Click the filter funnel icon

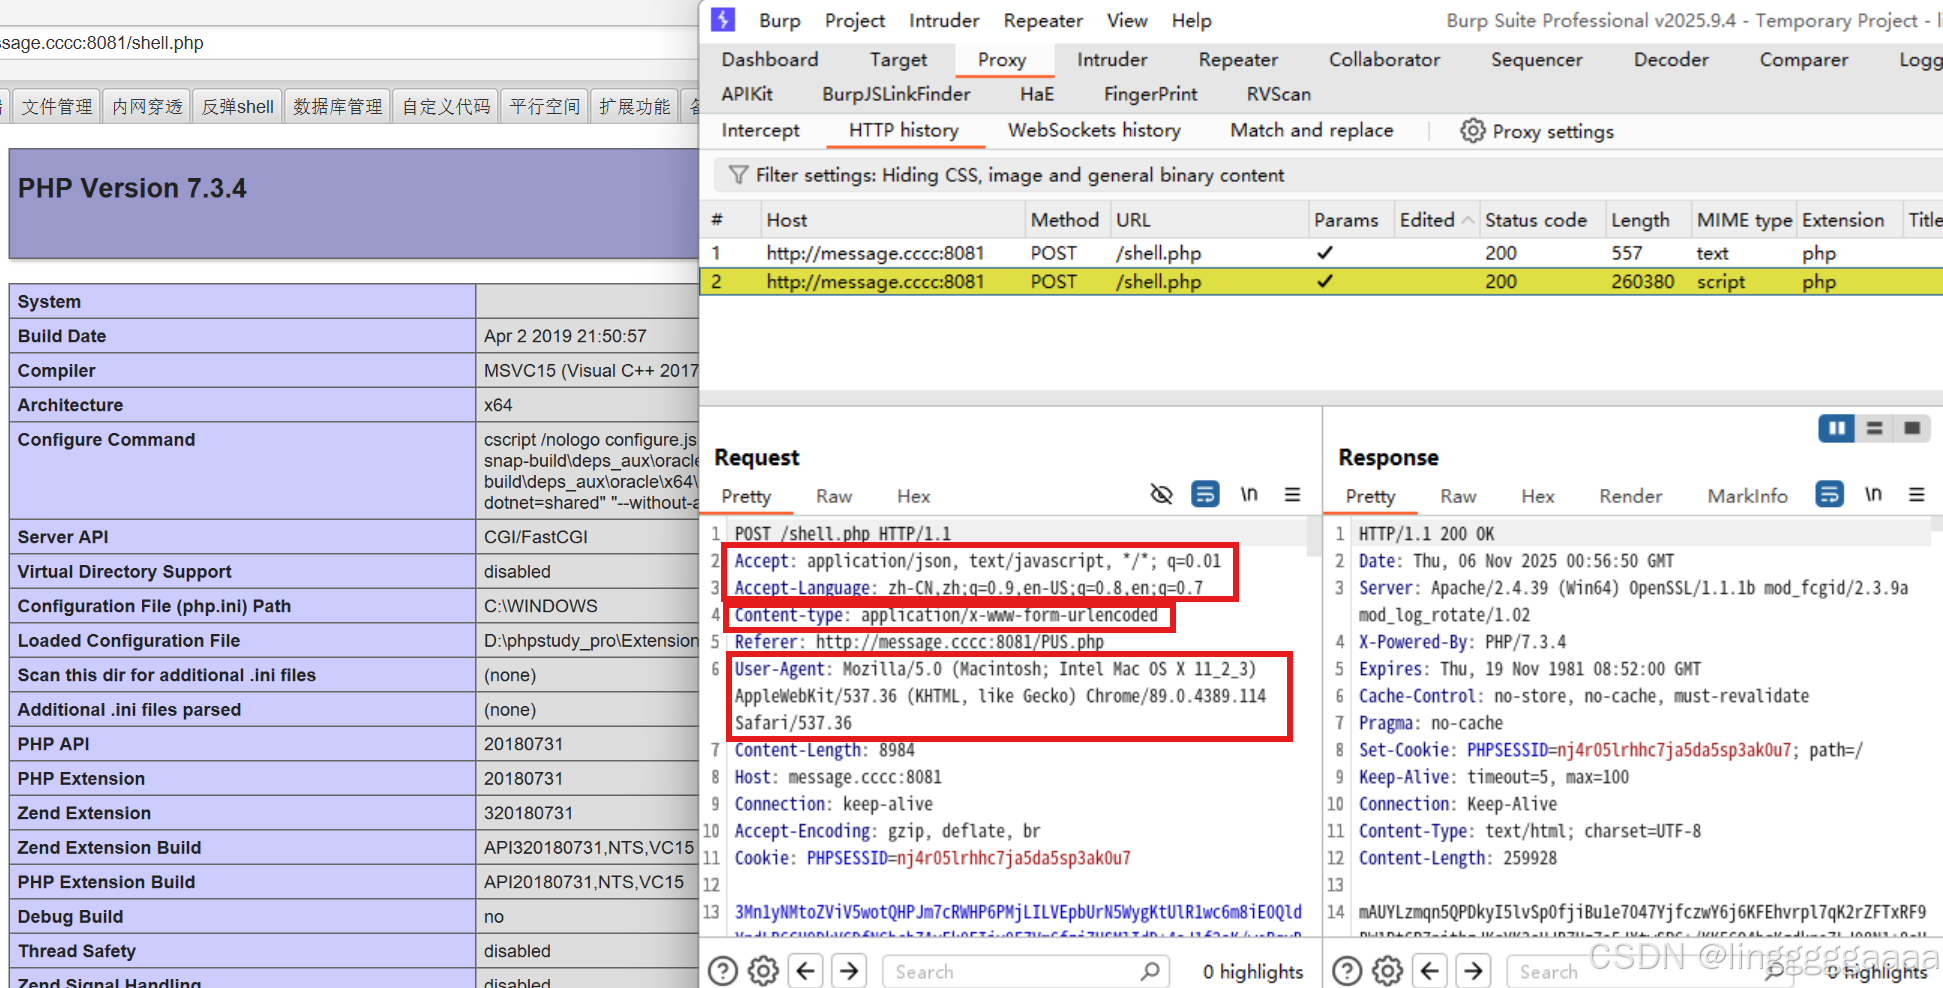(738, 175)
